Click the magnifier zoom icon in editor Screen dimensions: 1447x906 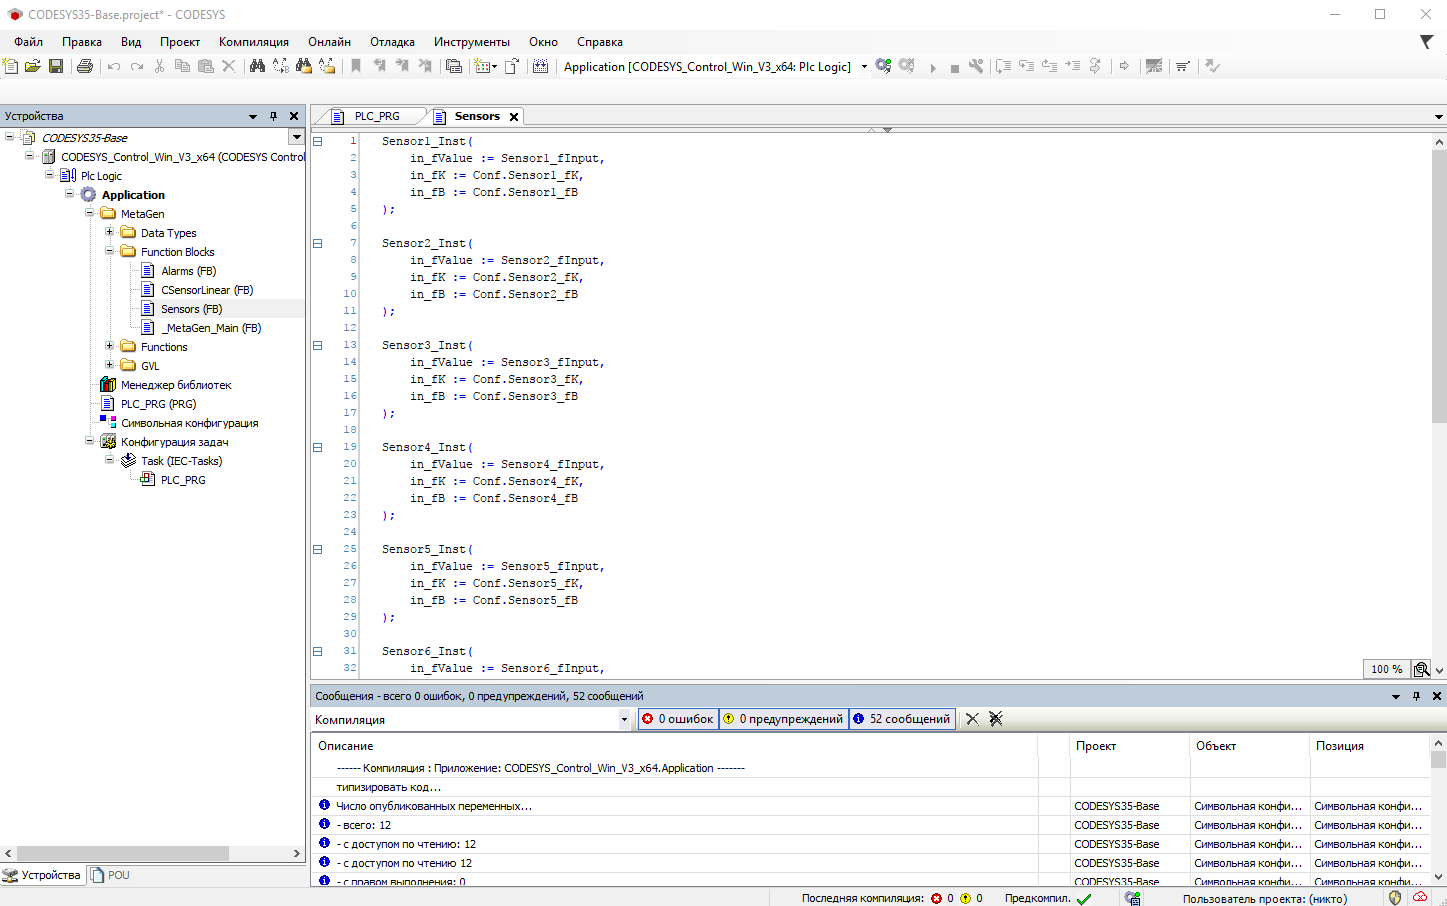(x=1422, y=669)
